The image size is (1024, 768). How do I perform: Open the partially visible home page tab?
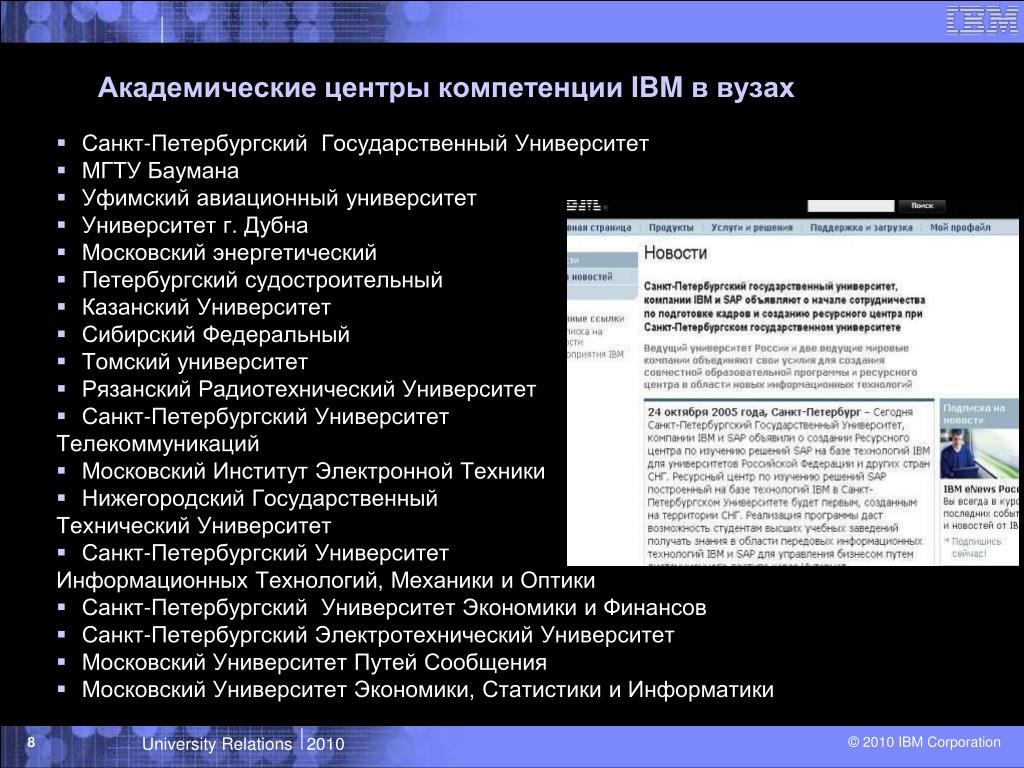(600, 227)
